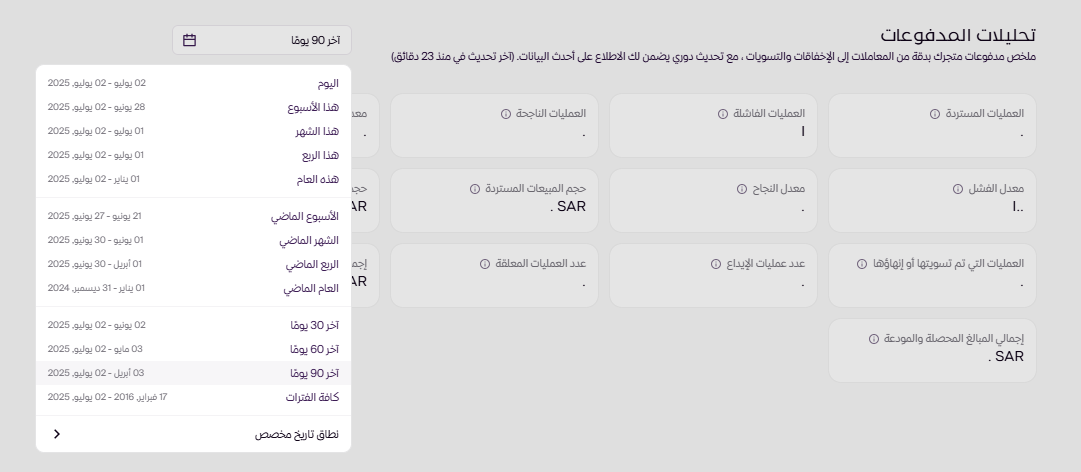This screenshot has width=1081, height=472.
Task: Click info icon next to العمليات الفاشلة
Action: click(723, 114)
